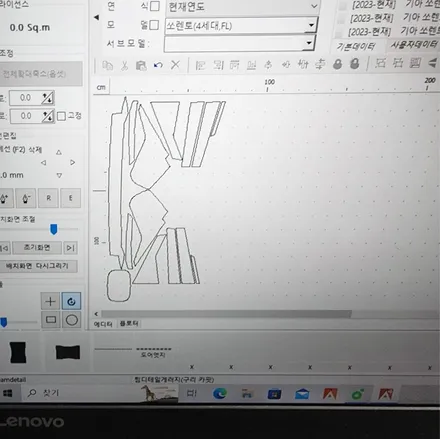Open the Windows Start menu
Viewport: 440px width, 439px height.
pyautogui.click(x=7, y=394)
